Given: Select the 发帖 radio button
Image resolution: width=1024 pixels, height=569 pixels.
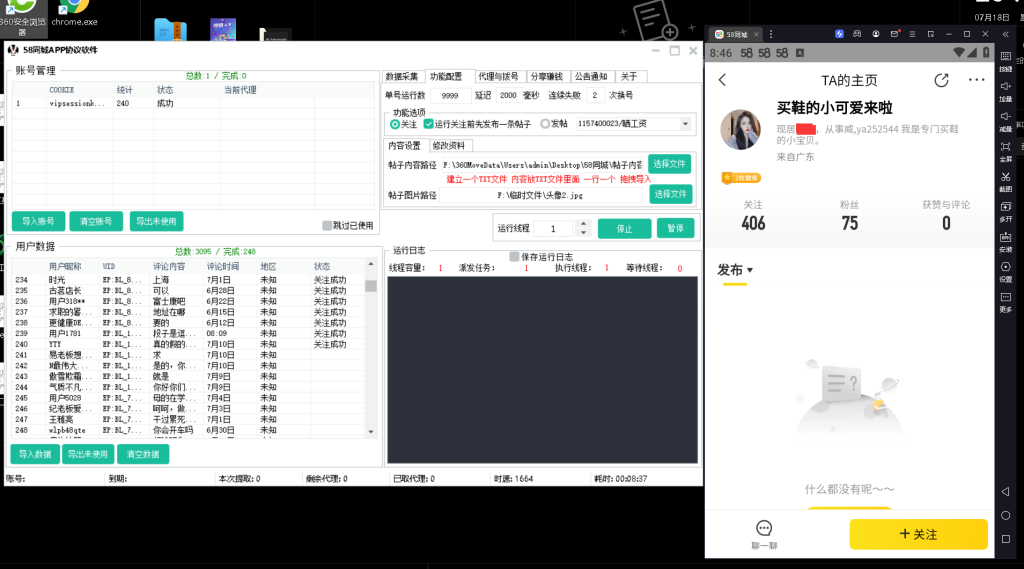Looking at the screenshot, I should (x=545, y=124).
